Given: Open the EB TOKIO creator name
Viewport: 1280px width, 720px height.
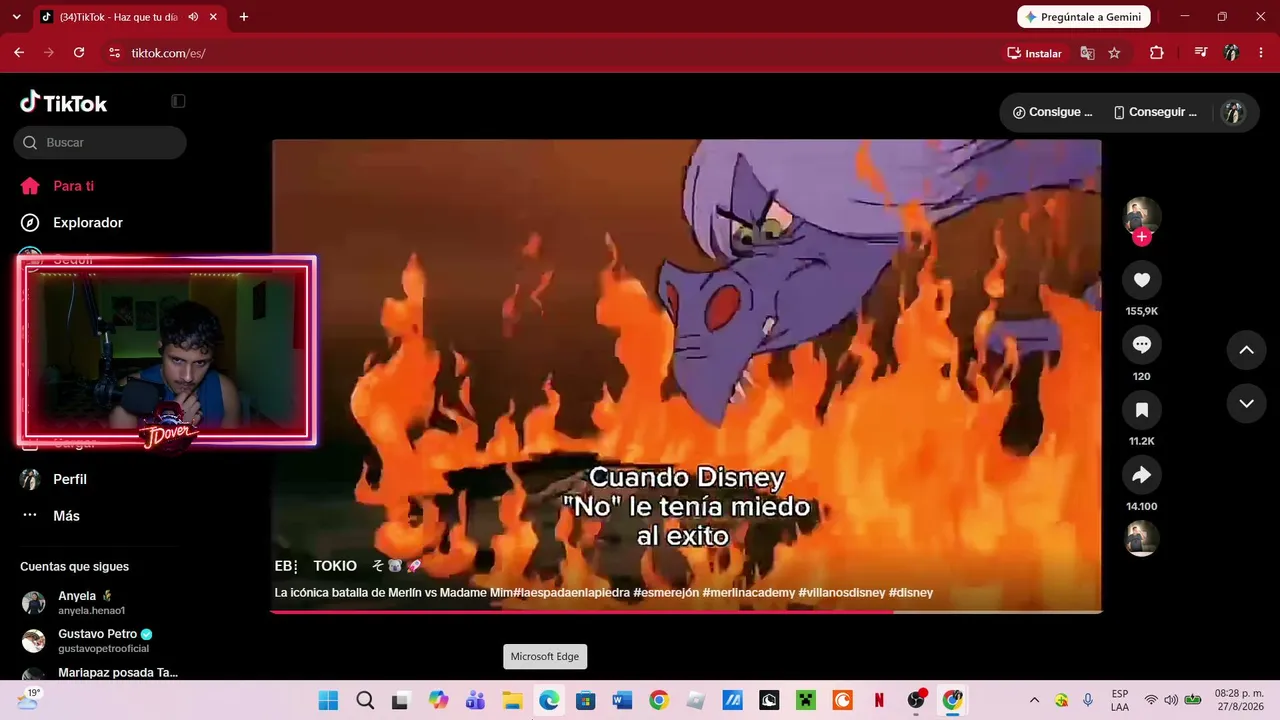Looking at the screenshot, I should tap(348, 566).
